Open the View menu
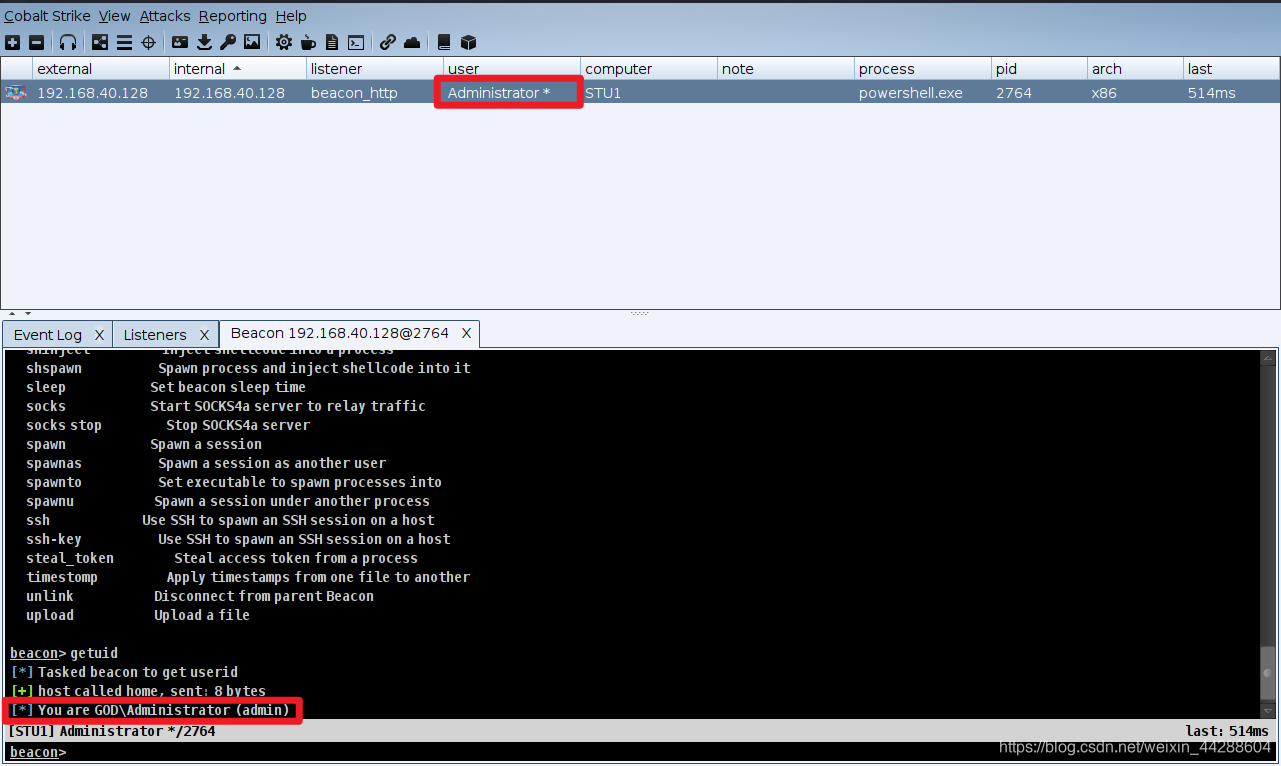Screen dimensions: 1281x766 [x=115, y=16]
